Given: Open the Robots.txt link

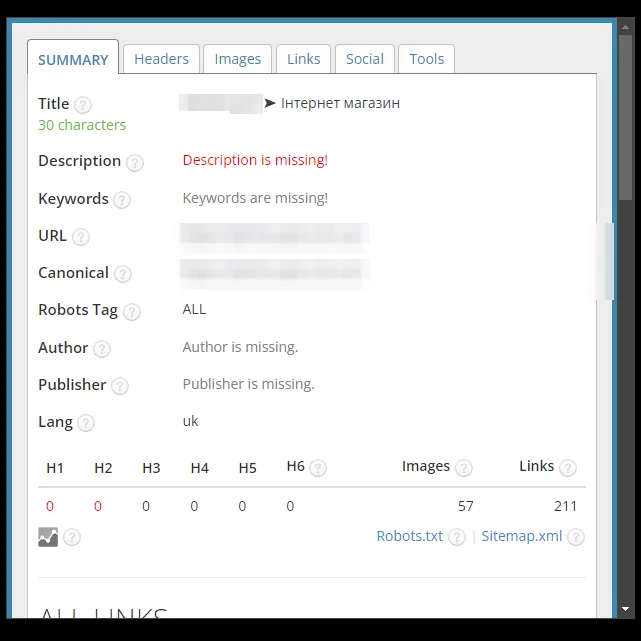Looking at the screenshot, I should click(410, 536).
